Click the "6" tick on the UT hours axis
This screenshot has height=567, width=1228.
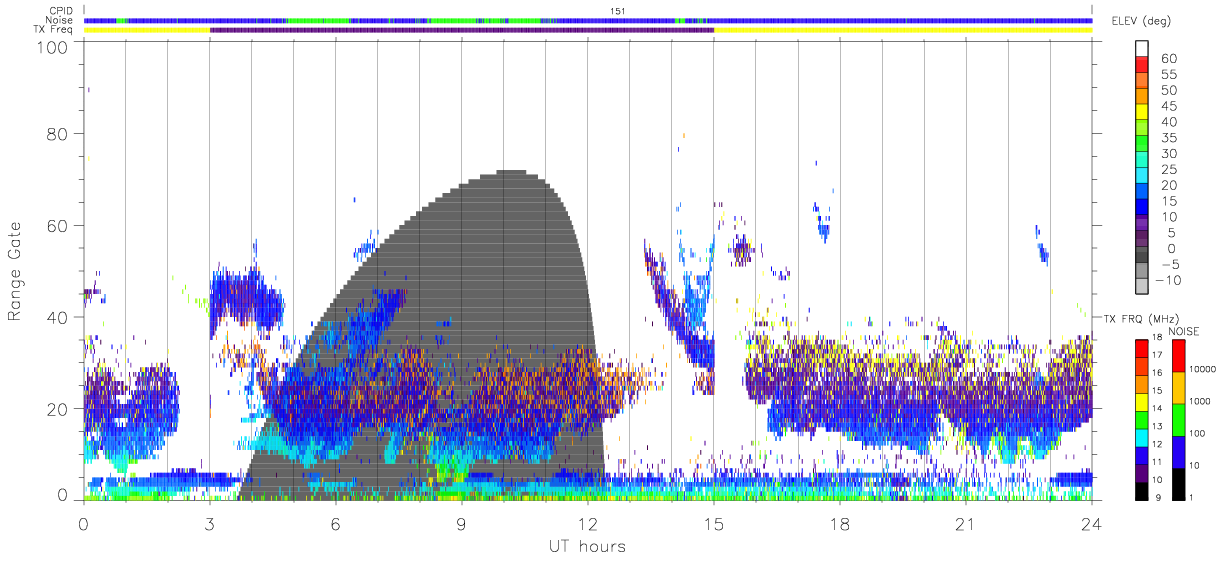coord(336,523)
